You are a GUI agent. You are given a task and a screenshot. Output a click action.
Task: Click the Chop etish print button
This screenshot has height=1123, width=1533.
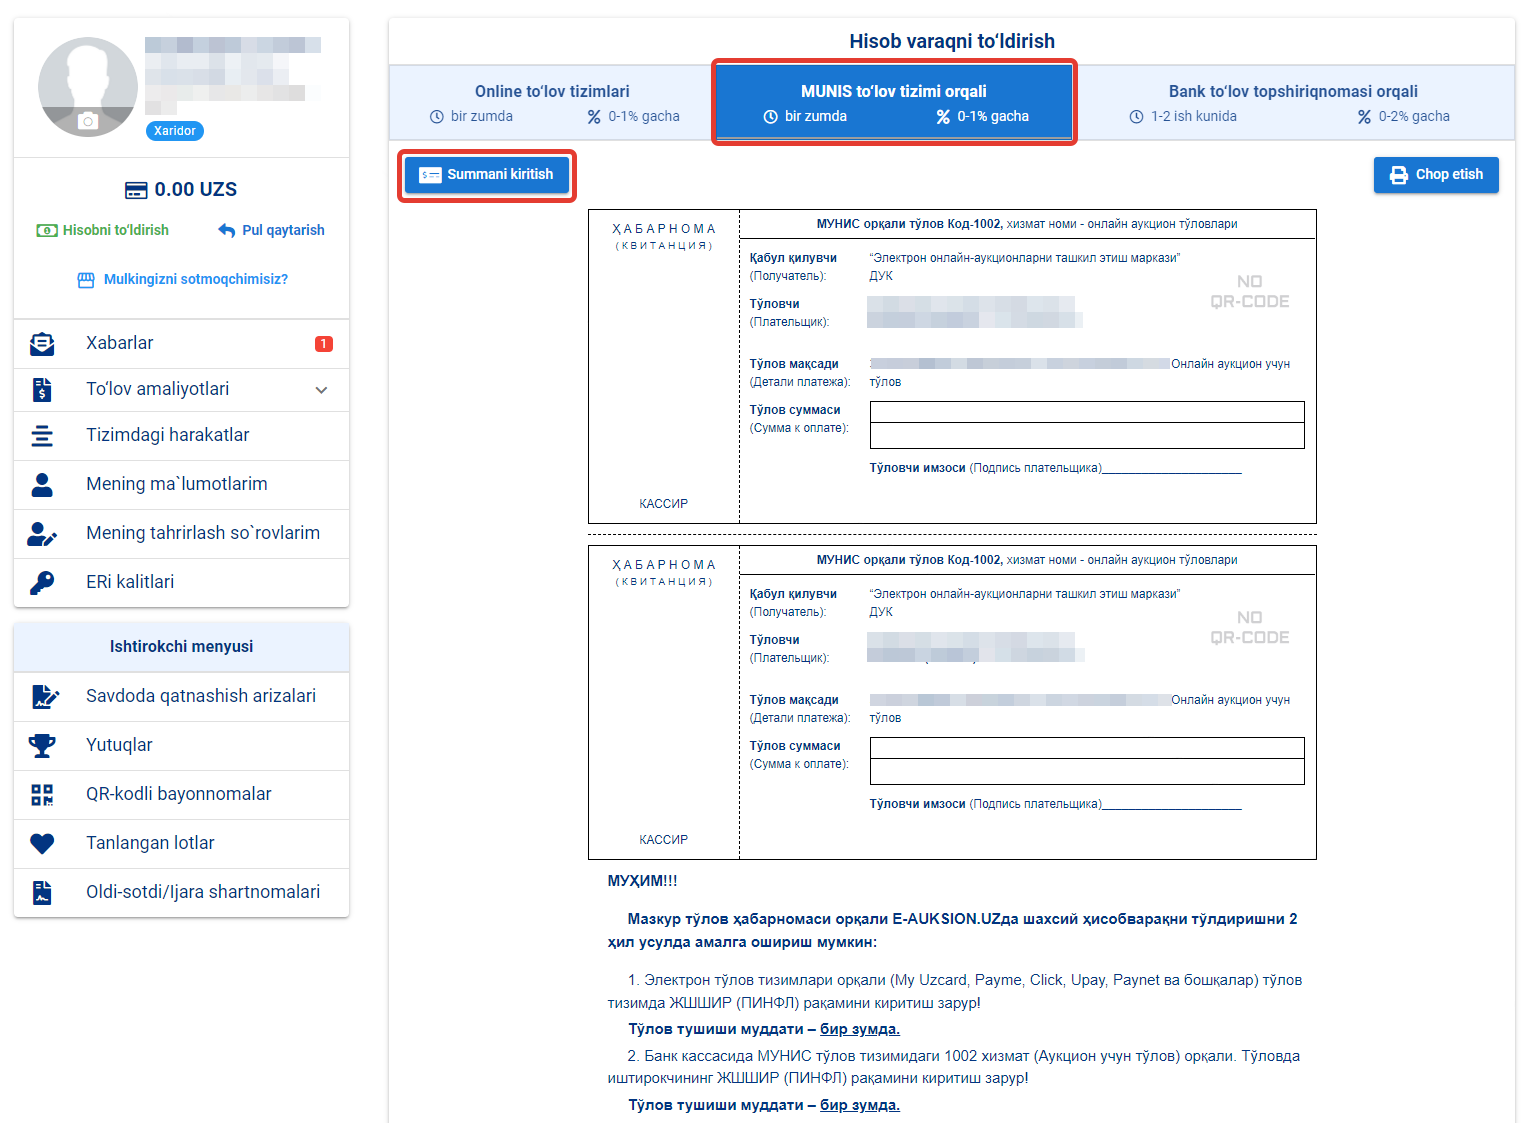1435,175
